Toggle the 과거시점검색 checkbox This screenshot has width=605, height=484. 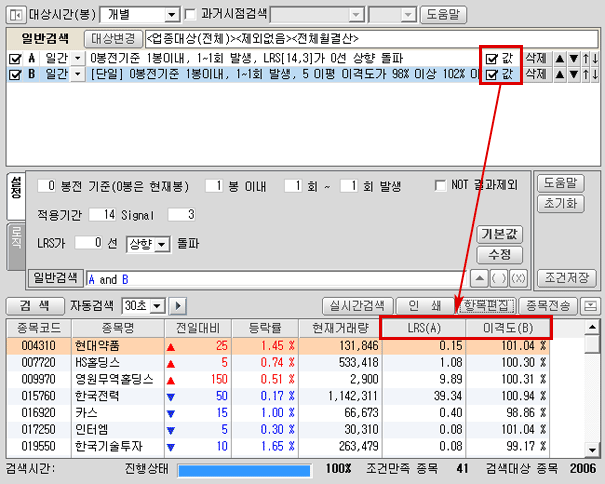[x=192, y=16]
